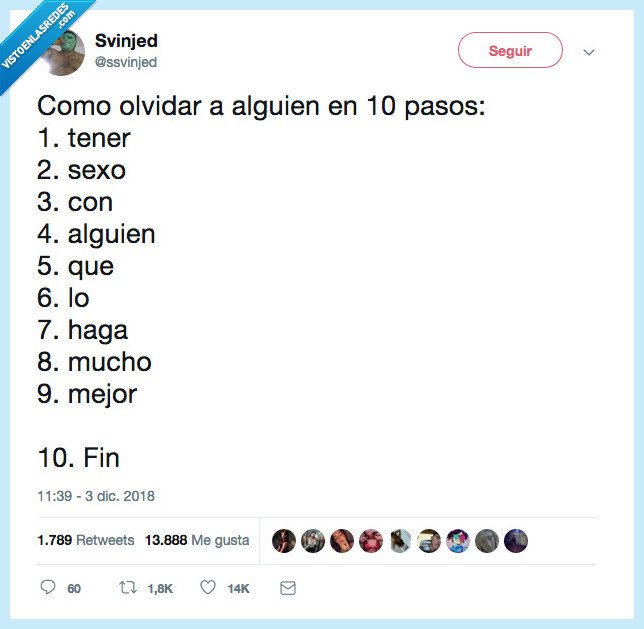Click the envelope direct message icon

pos(288,588)
